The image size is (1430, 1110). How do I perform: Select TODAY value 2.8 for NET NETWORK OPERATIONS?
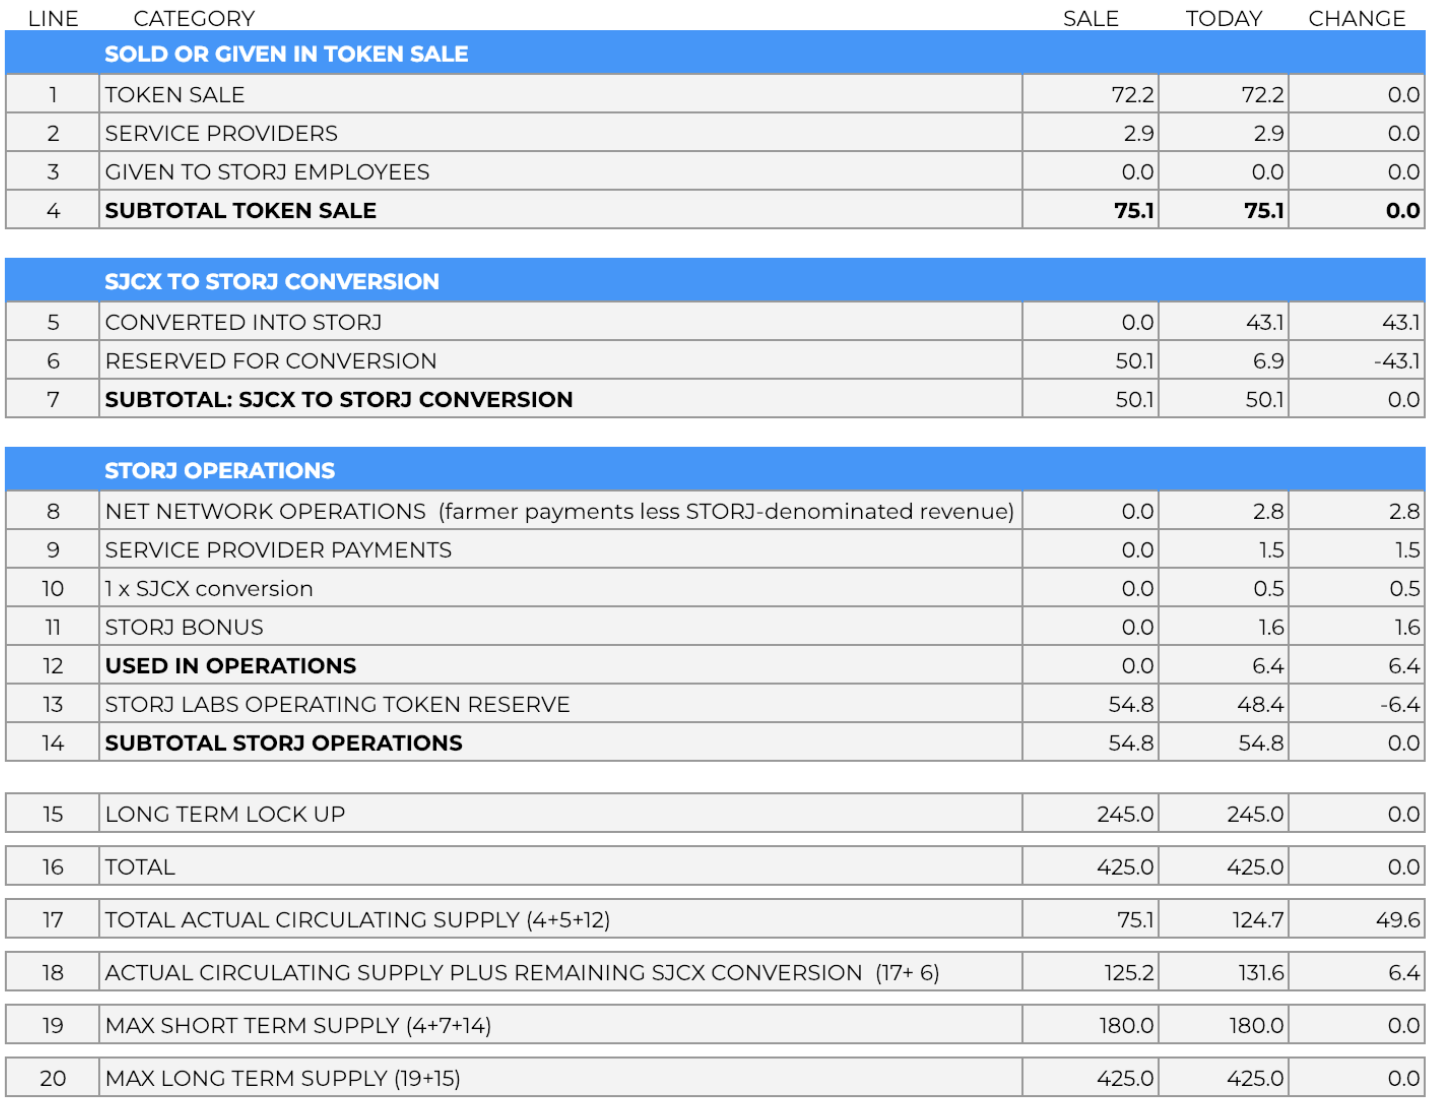point(1268,512)
